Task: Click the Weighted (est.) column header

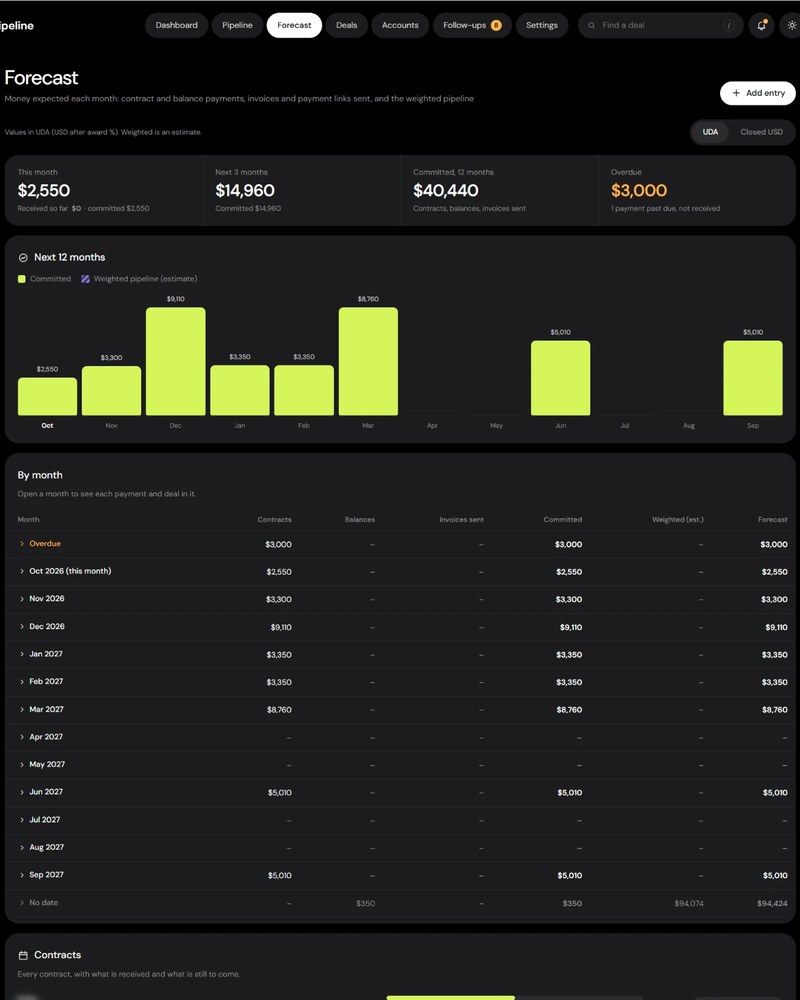Action: (678, 520)
